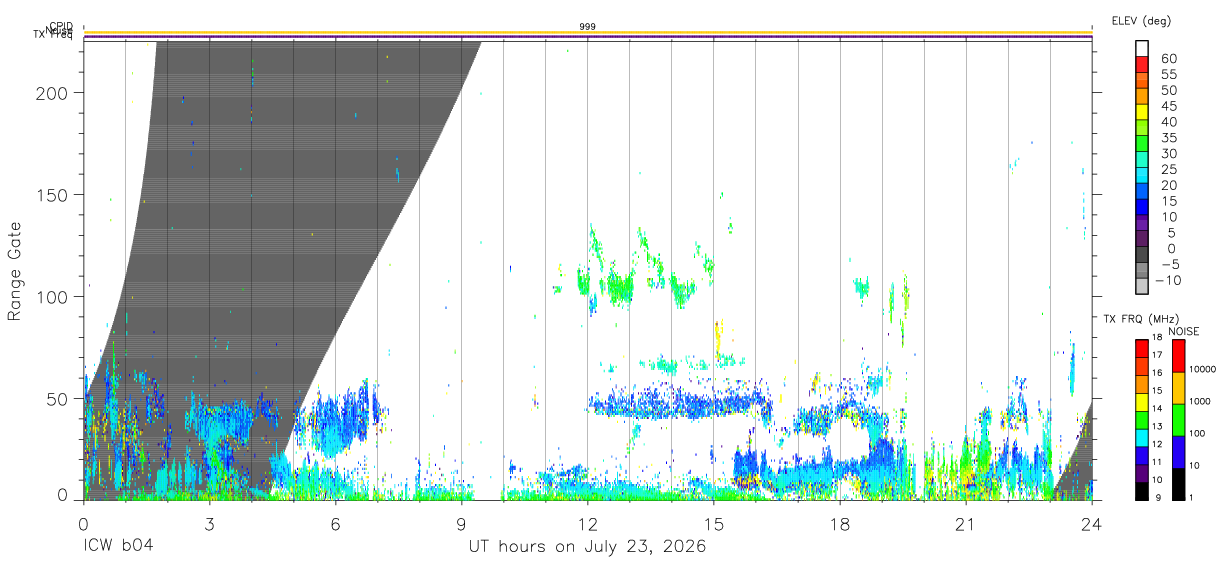Click the "40" tick on ELEV colorbar
Image resolution: width=1228 pixels, height=567 pixels.
pyautogui.click(x=1167, y=123)
